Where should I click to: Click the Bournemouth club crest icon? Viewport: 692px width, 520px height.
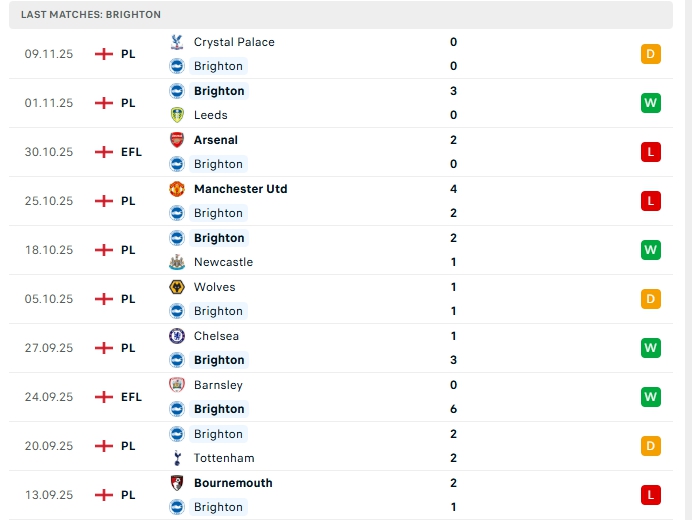[177, 483]
